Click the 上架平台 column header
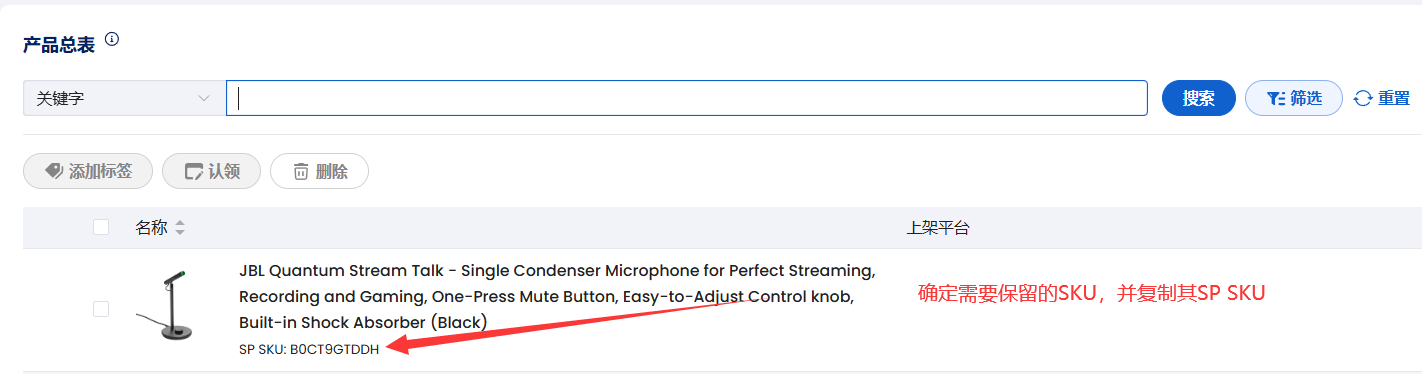Image resolution: width=1422 pixels, height=374 pixels. (938, 228)
